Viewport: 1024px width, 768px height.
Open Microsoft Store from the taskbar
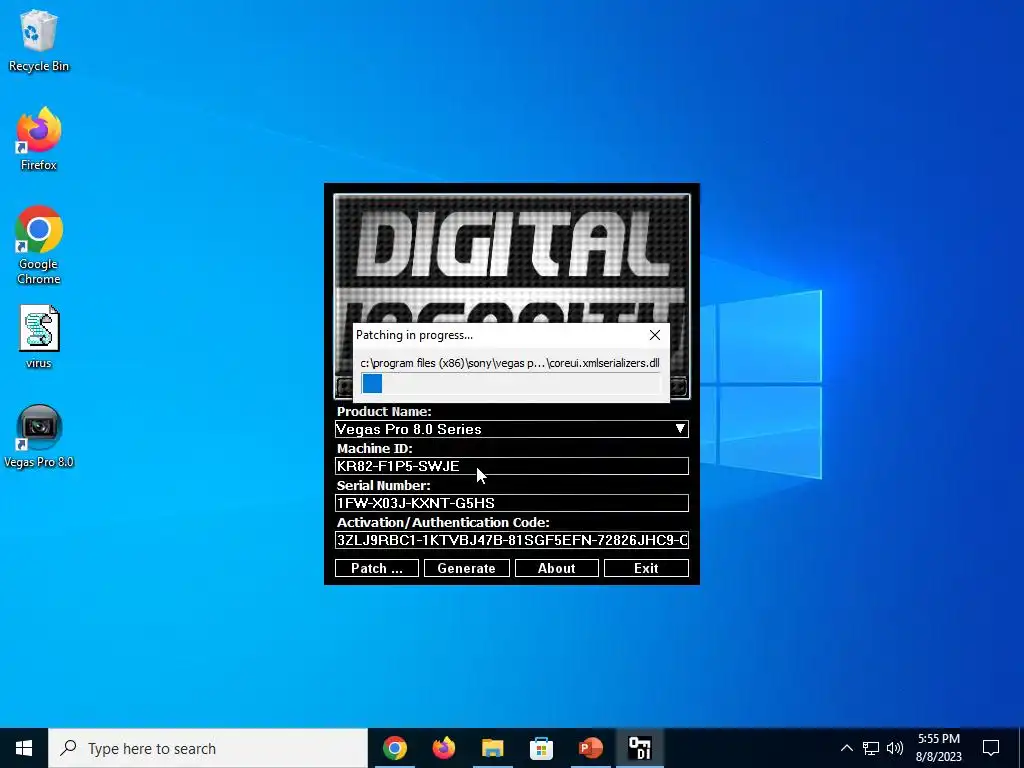pyautogui.click(x=541, y=748)
